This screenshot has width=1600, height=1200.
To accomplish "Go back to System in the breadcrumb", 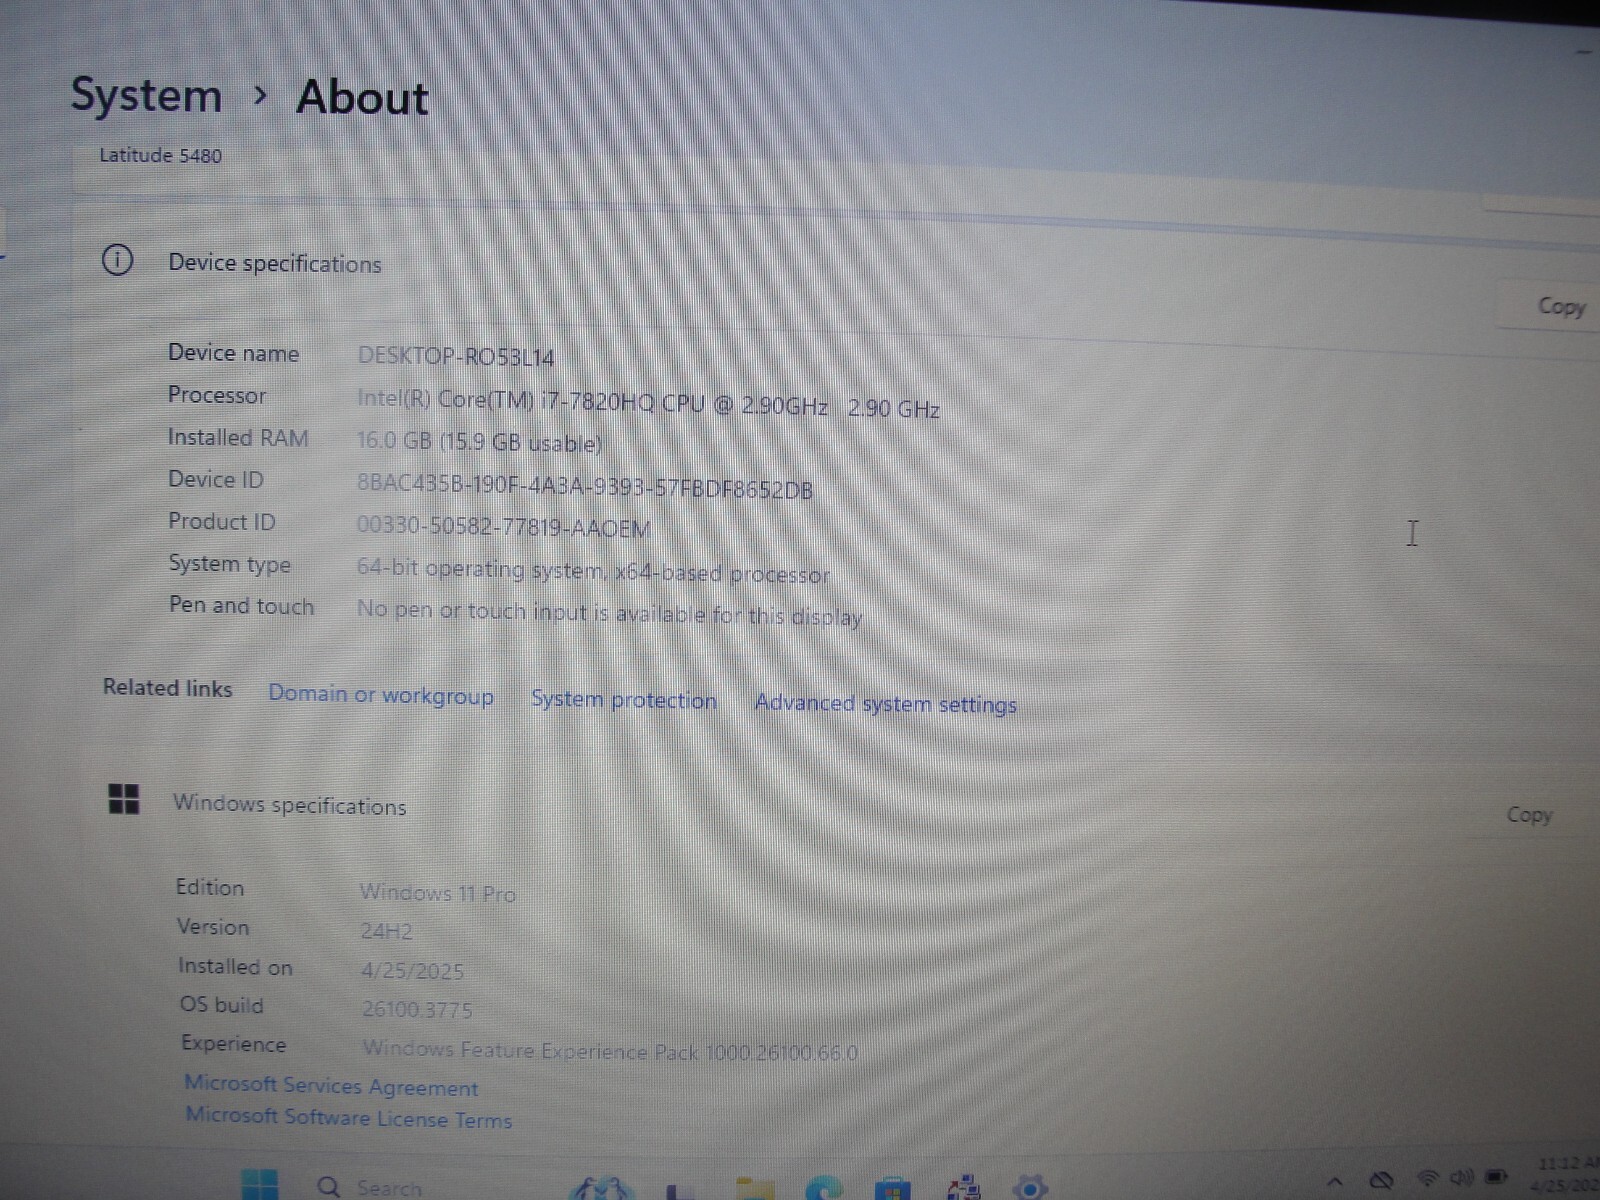I will click(x=146, y=96).
